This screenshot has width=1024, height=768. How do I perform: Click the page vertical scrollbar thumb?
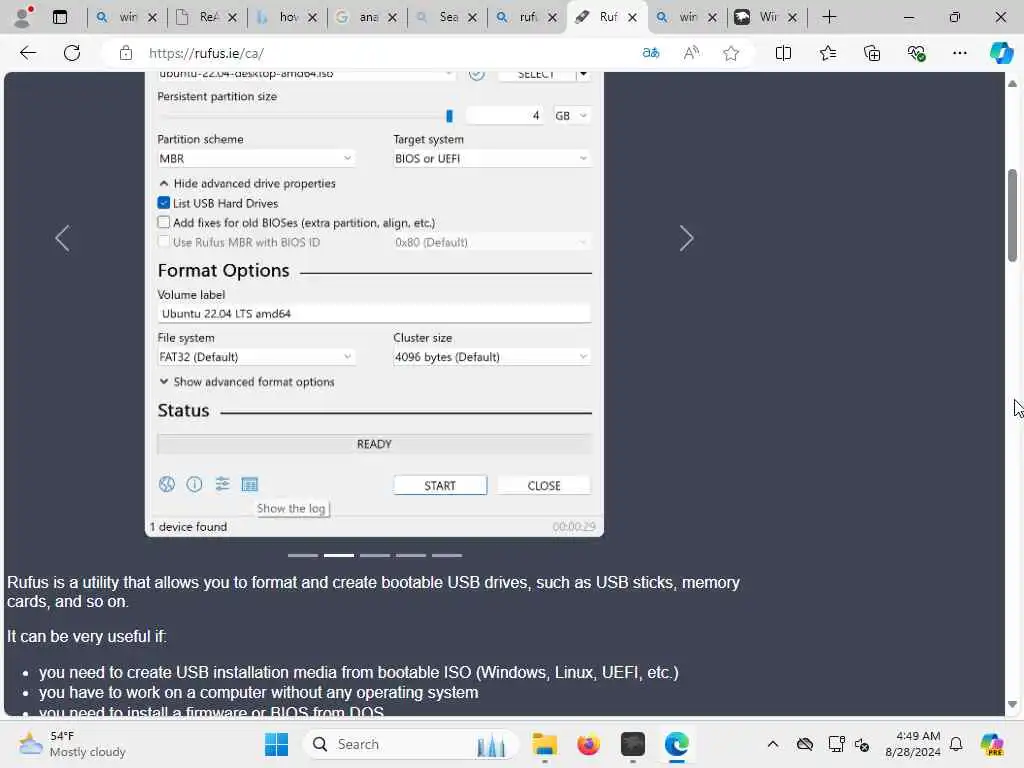(x=1012, y=216)
